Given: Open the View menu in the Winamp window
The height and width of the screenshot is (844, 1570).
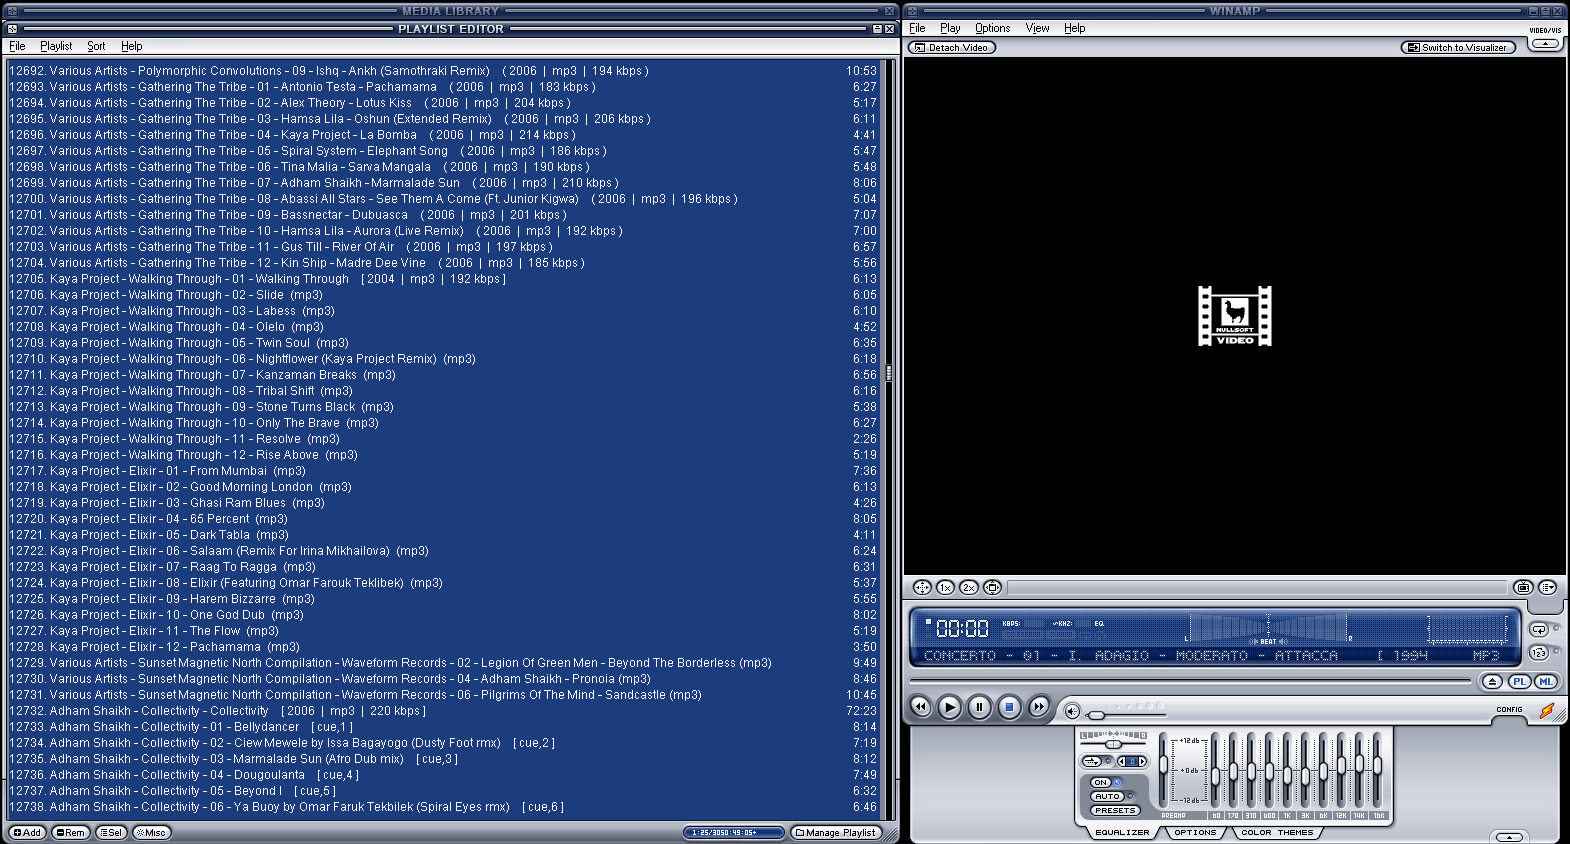Looking at the screenshot, I should click(1037, 28).
